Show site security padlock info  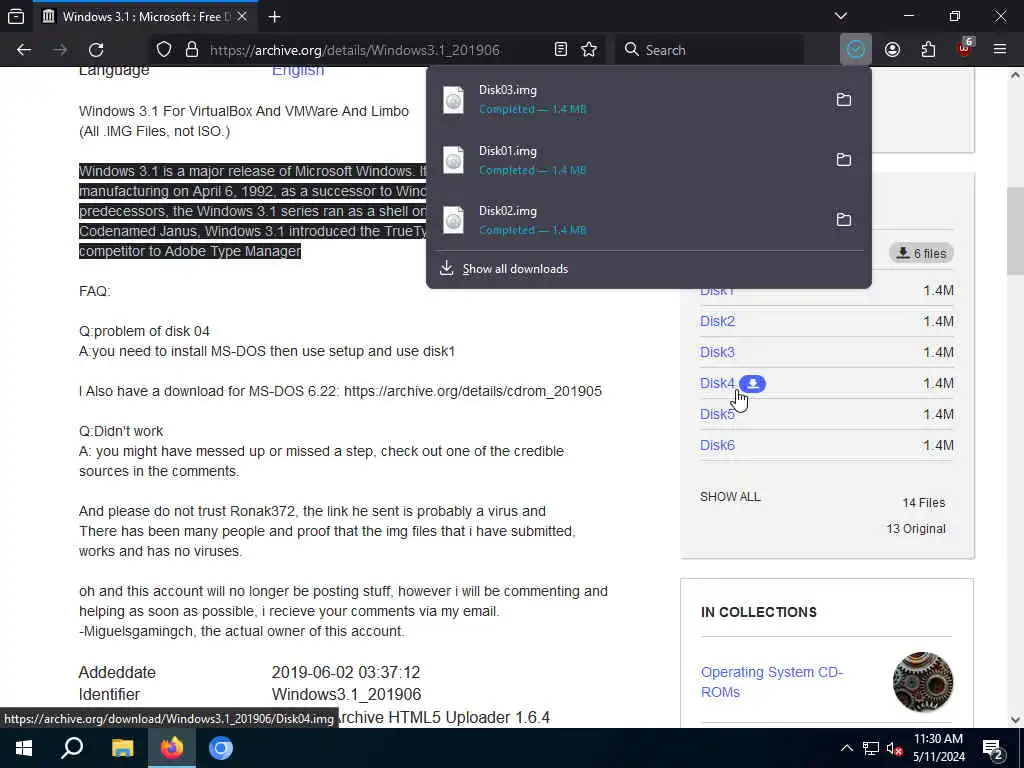[191, 50]
